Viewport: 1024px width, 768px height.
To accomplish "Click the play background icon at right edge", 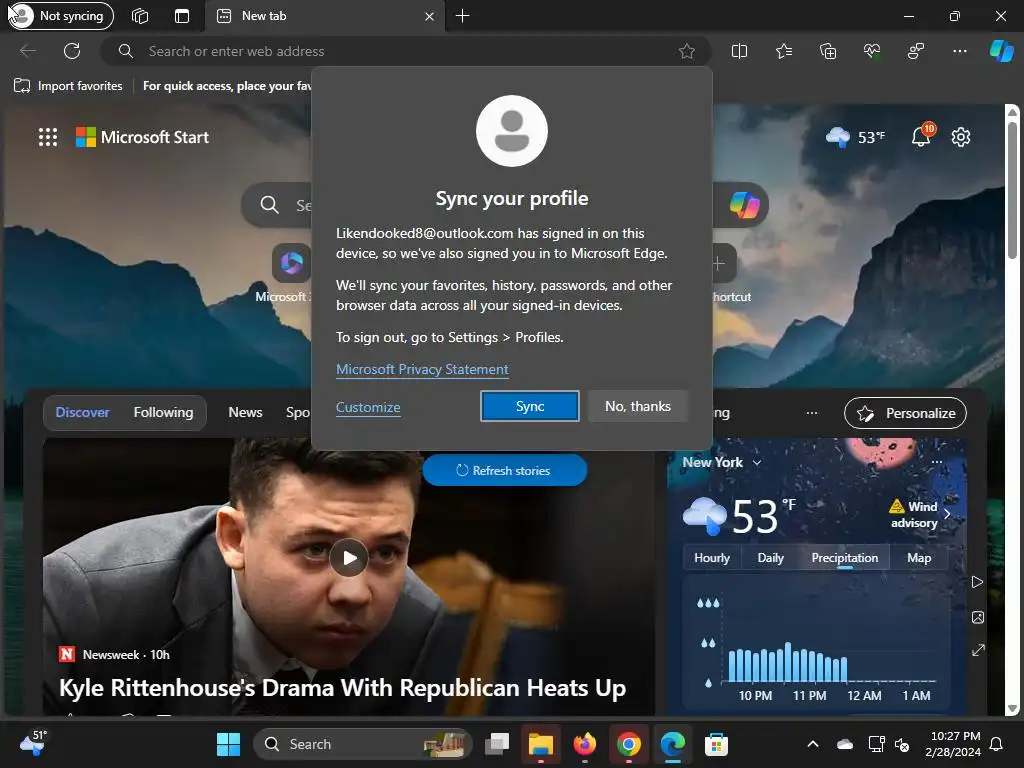I will coord(977,582).
